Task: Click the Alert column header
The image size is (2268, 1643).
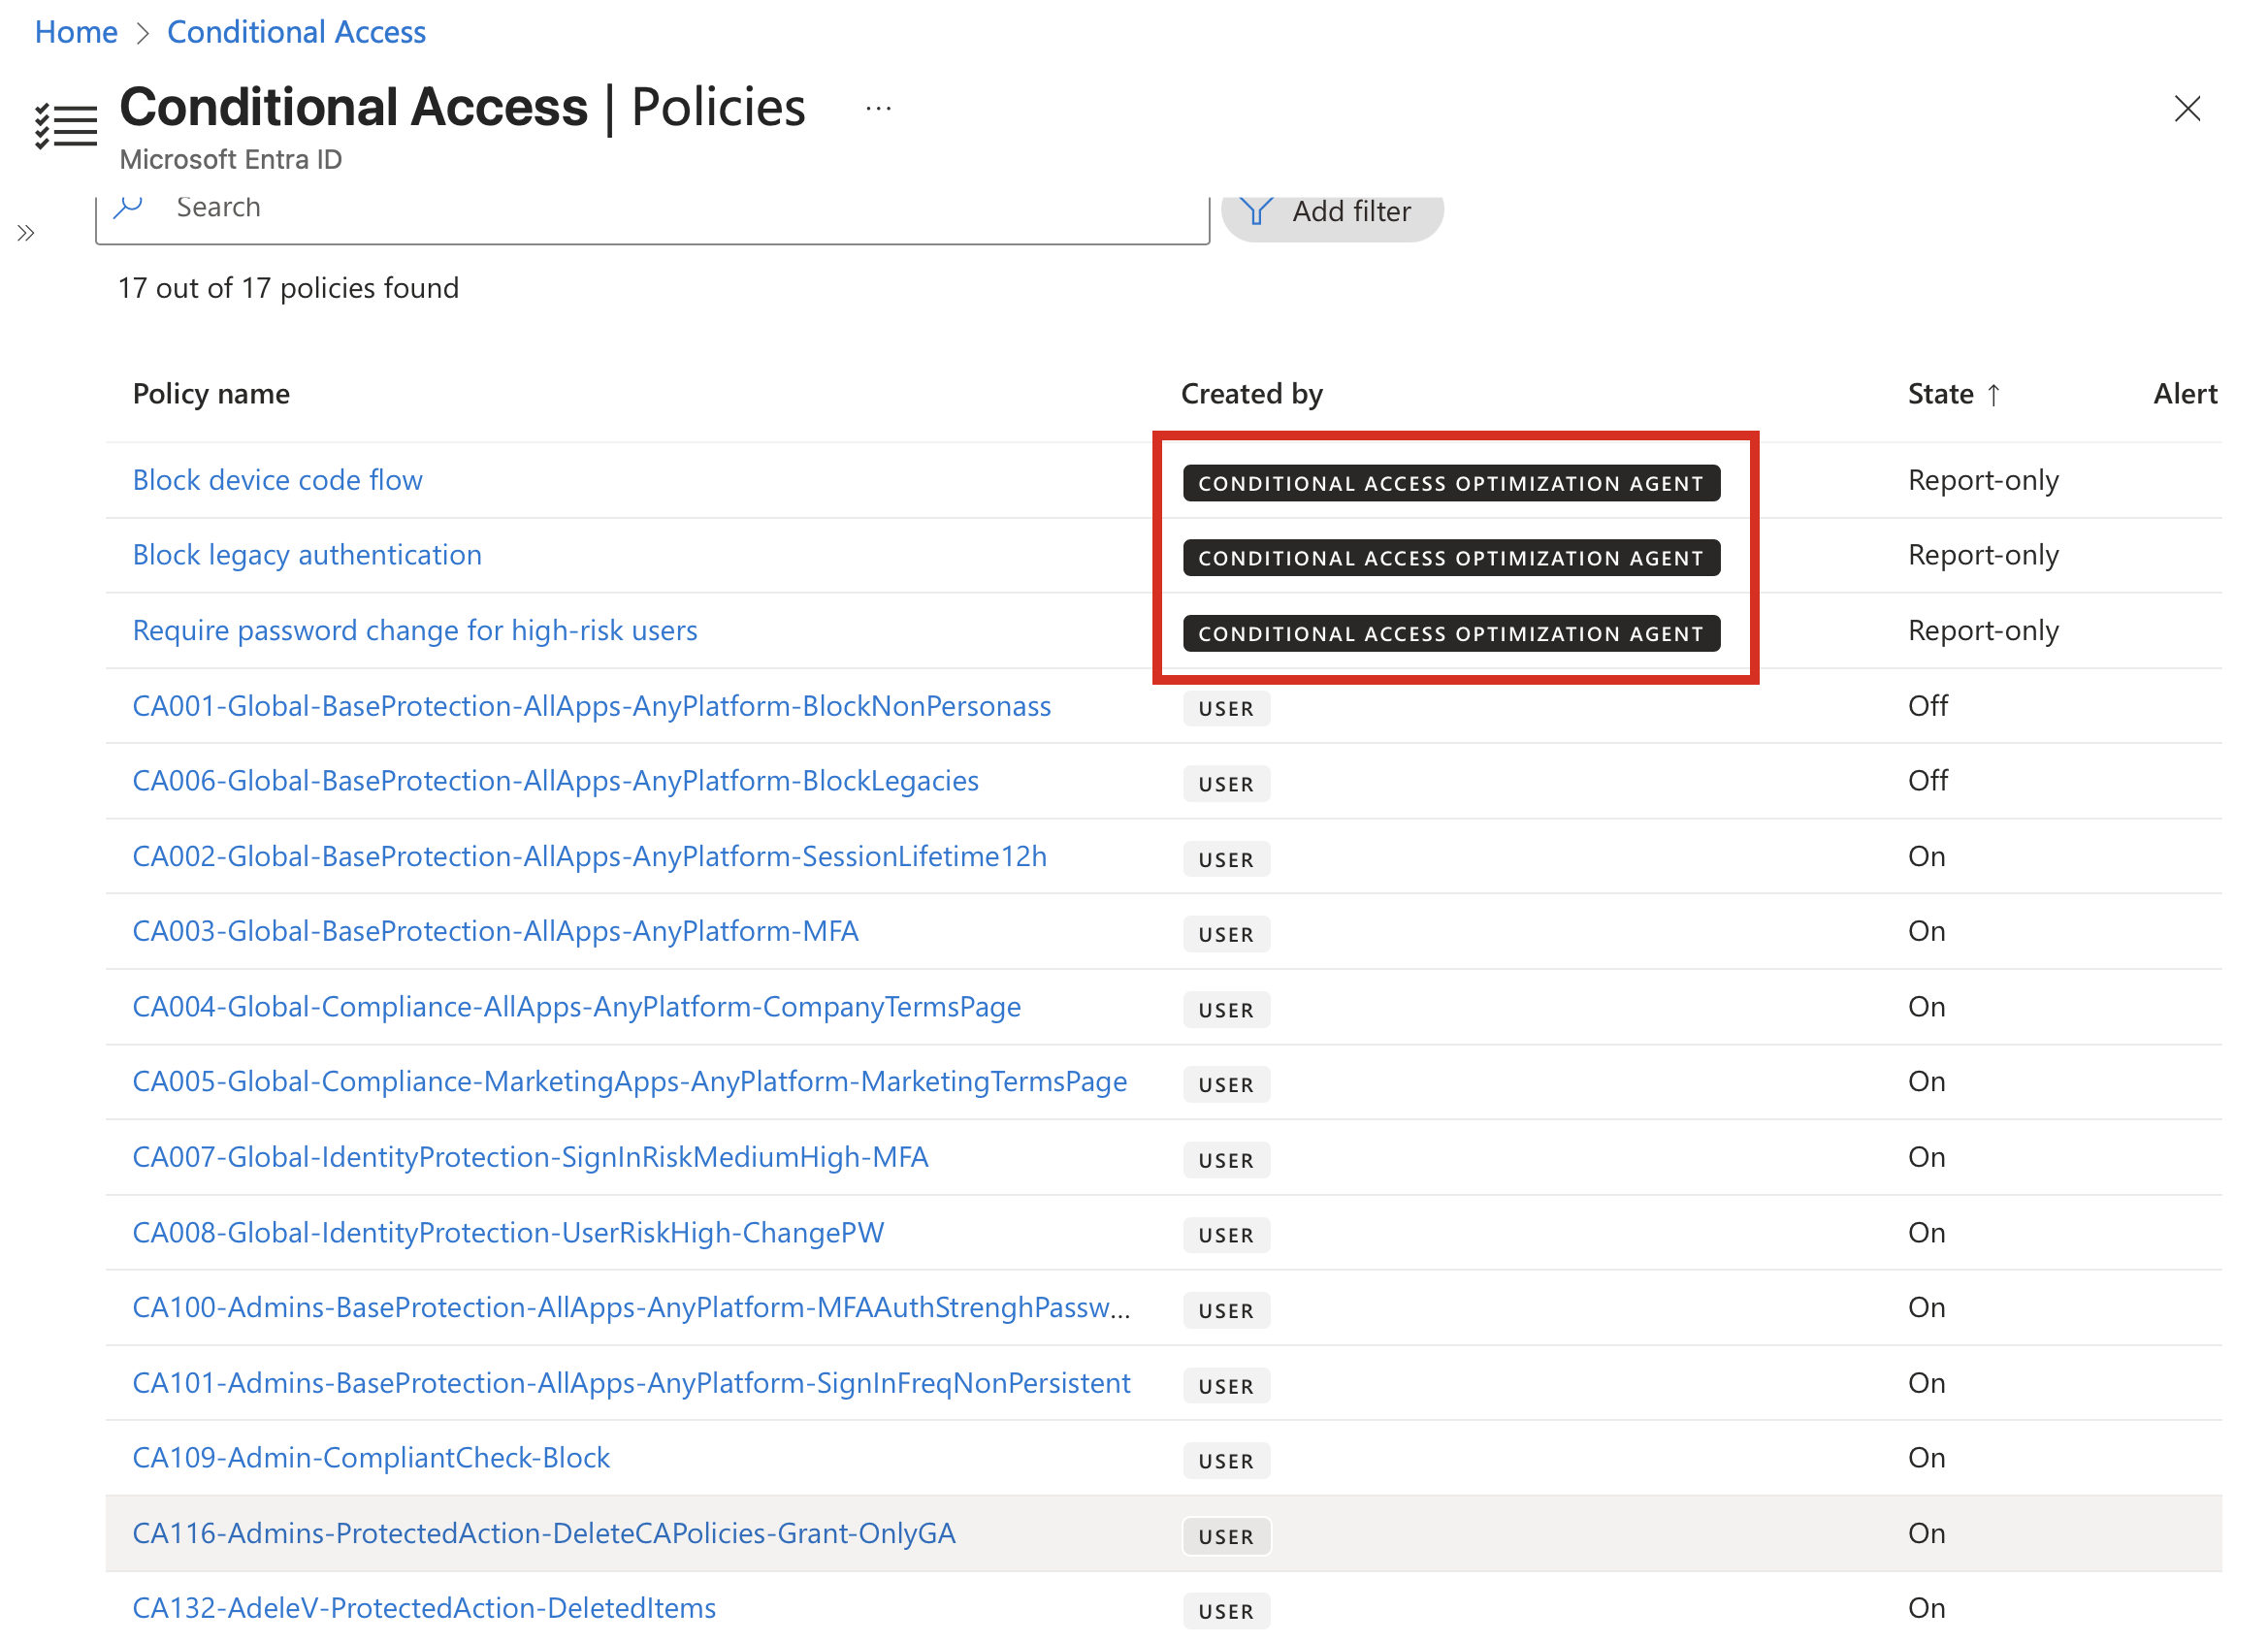Action: coord(2185,394)
